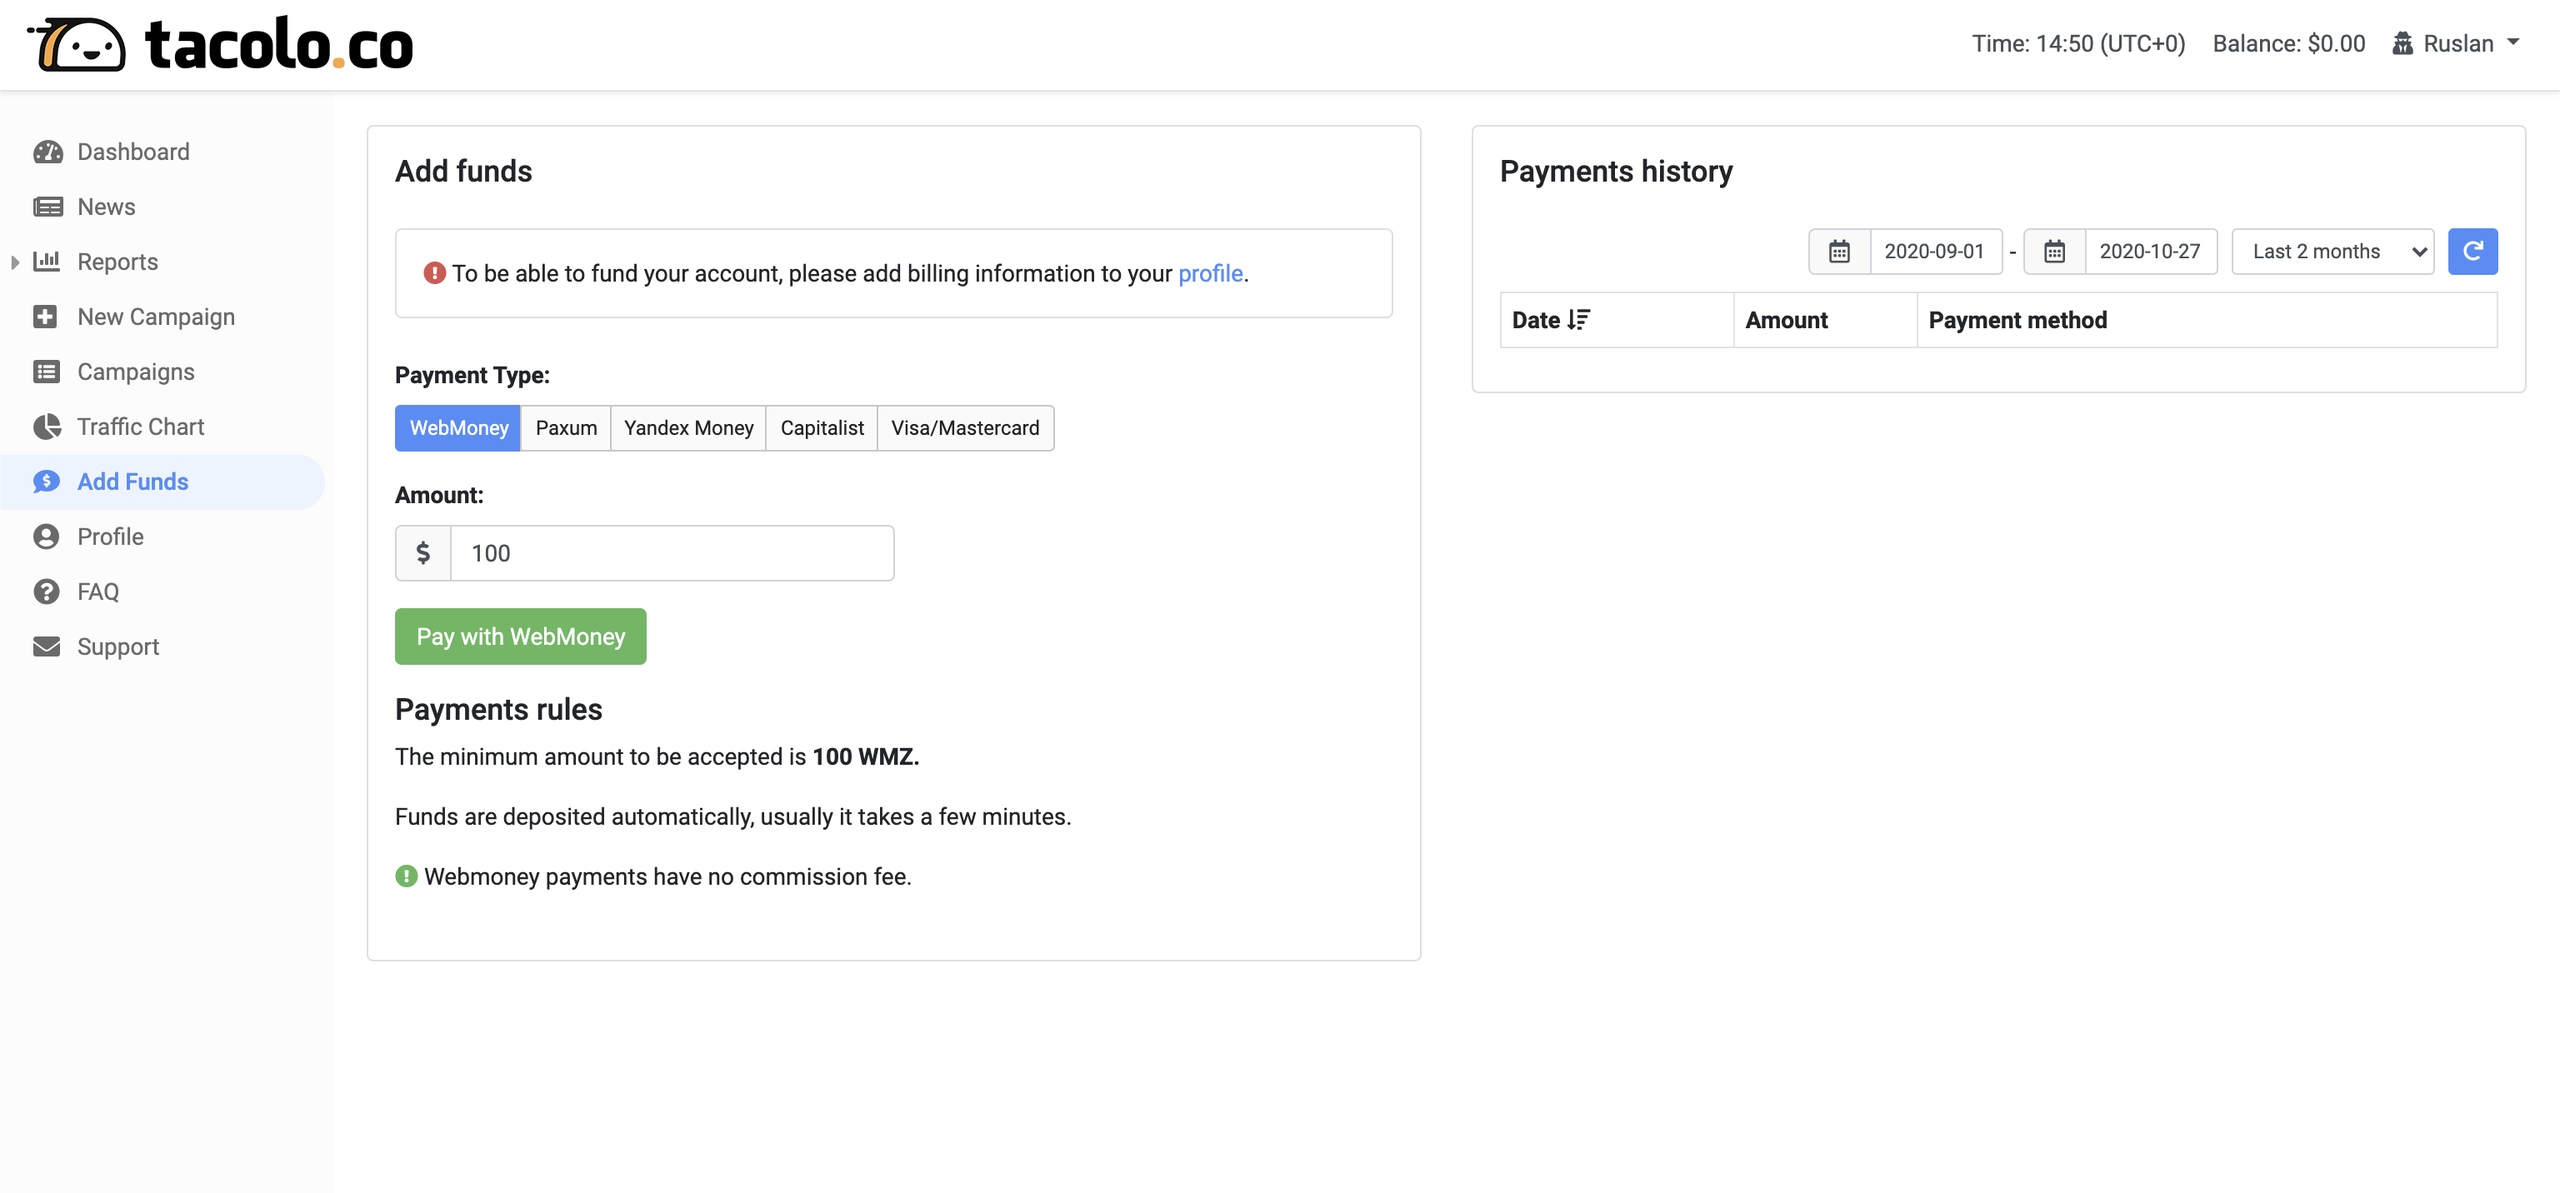Click the Support envelope icon
2560x1193 pixels.
pyautogui.click(x=47, y=647)
